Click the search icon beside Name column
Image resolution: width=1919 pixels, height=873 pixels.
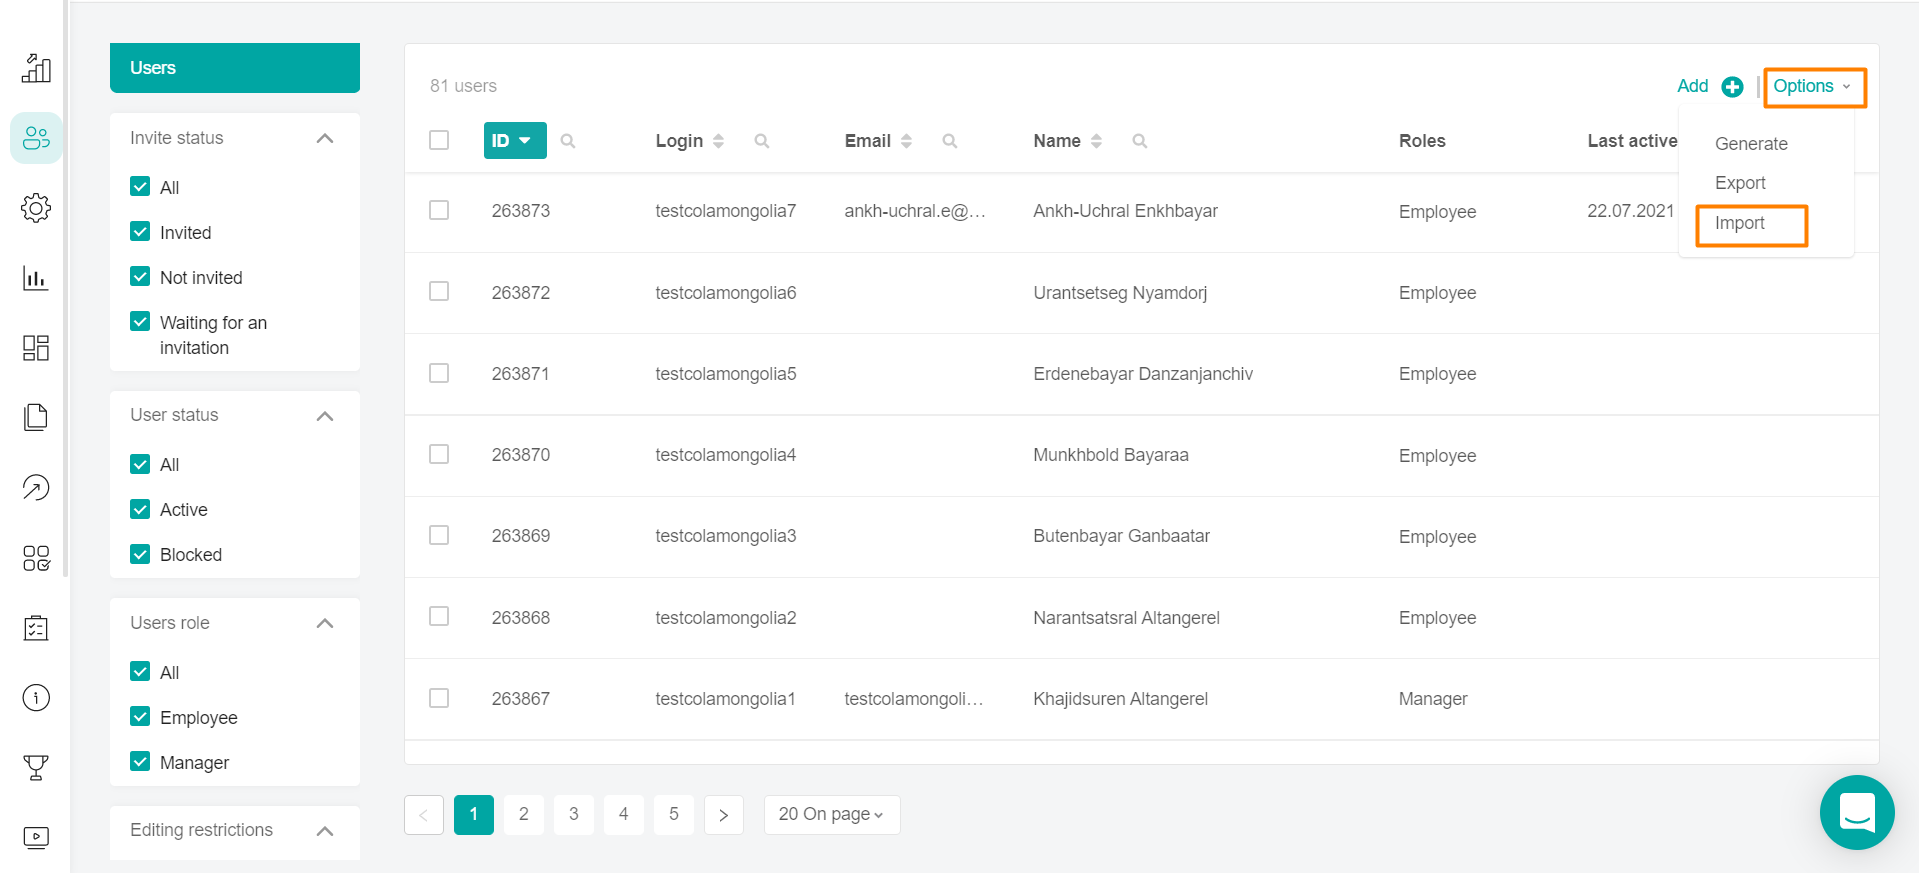pyautogui.click(x=1139, y=141)
